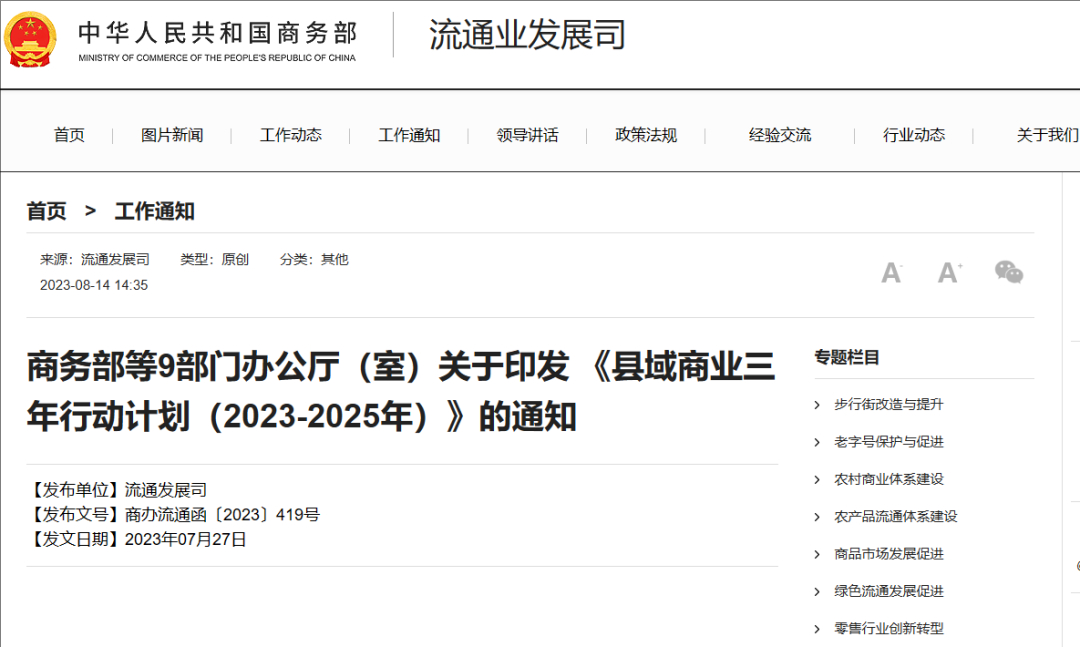Click article title 商务部等9部门办公厅

click(401, 391)
